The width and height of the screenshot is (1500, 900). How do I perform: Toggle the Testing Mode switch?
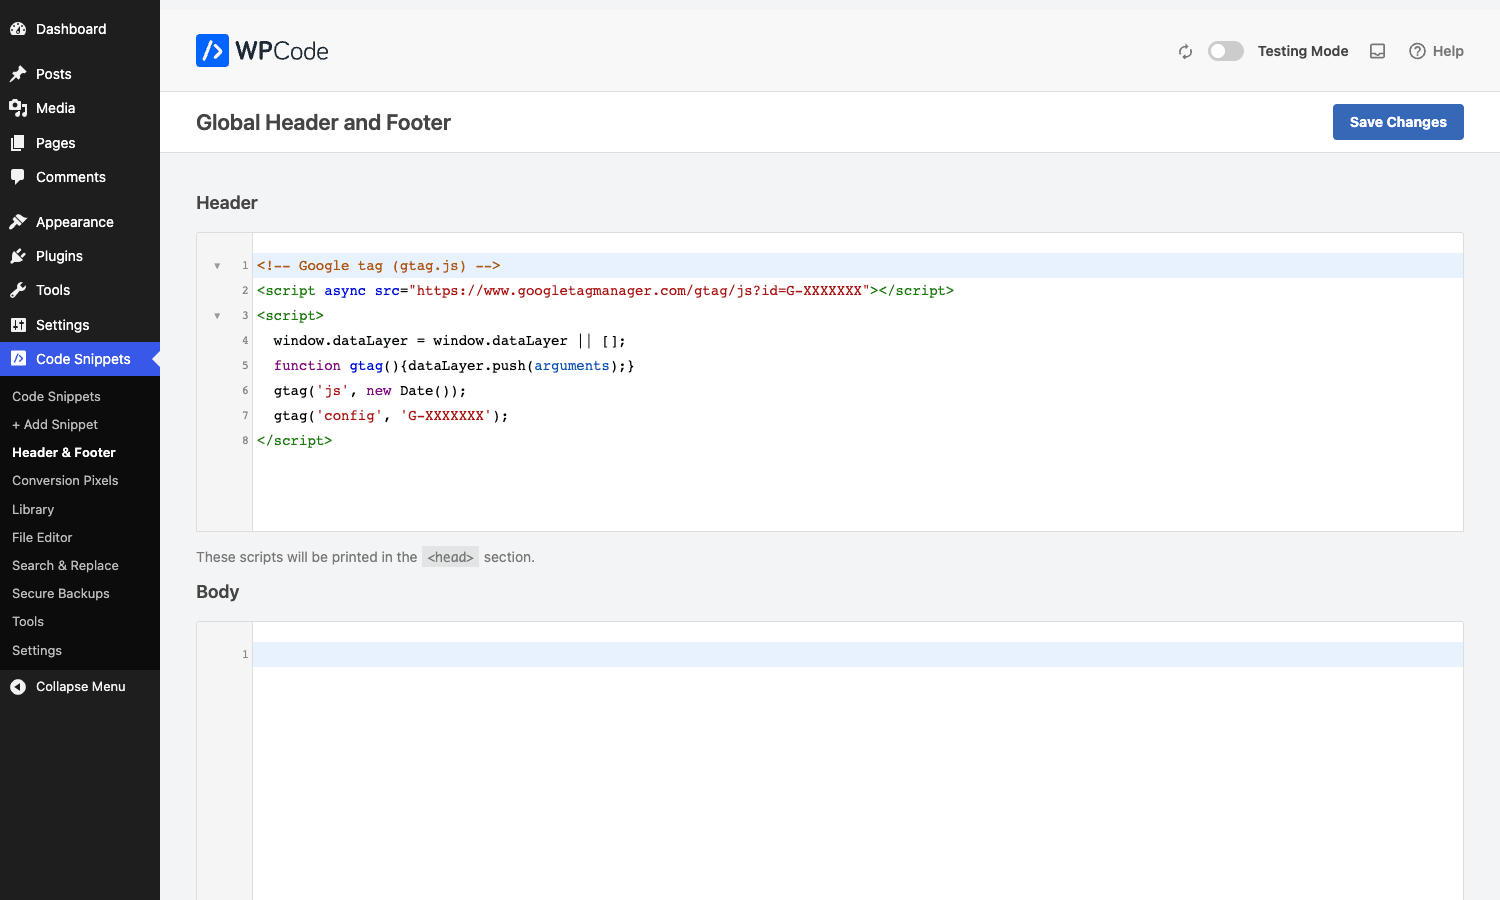[x=1225, y=51]
